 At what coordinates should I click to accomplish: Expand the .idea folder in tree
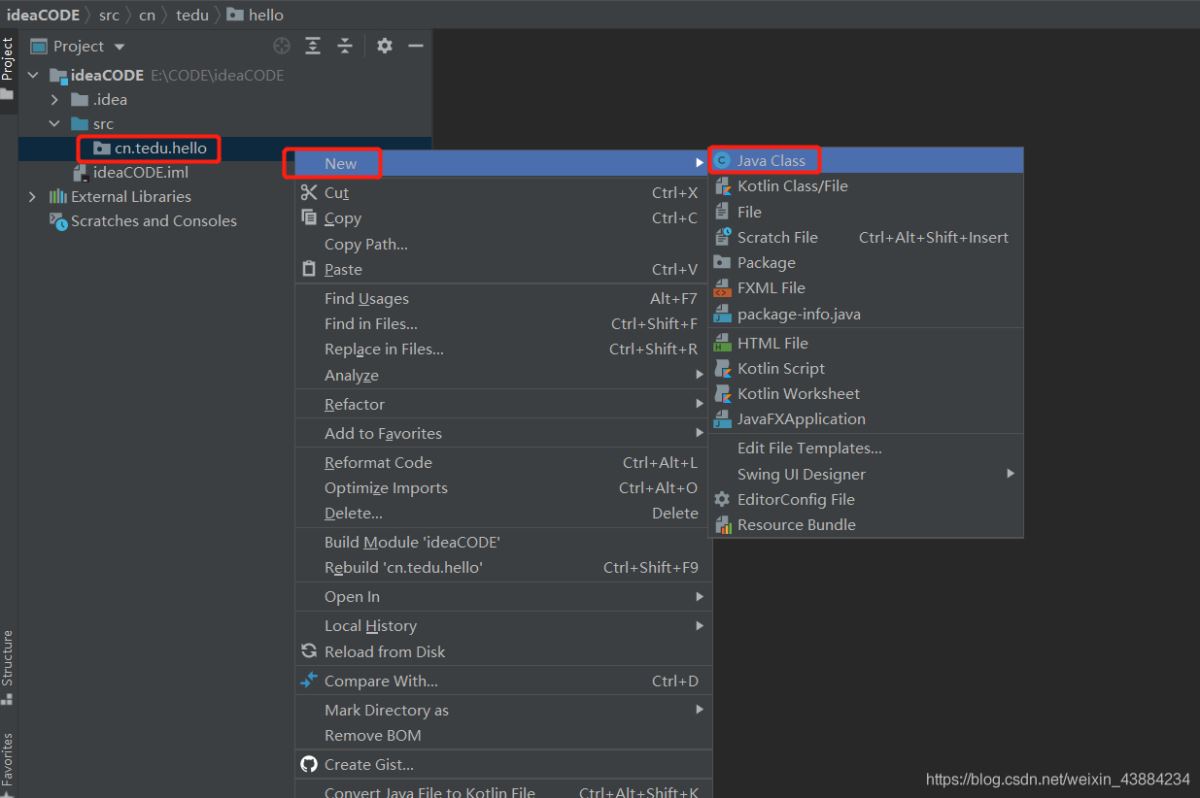point(56,100)
